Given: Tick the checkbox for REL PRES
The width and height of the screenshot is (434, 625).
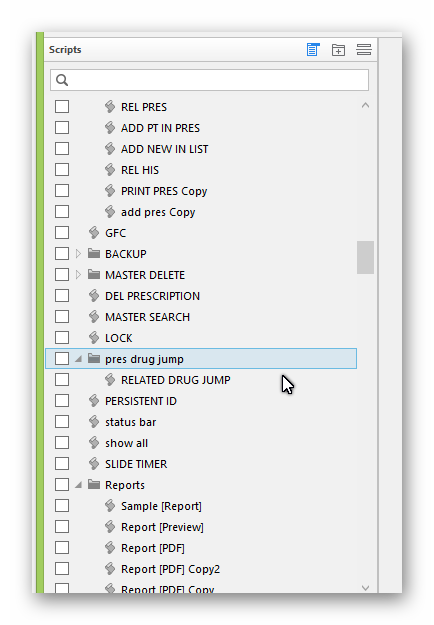Looking at the screenshot, I should (x=62, y=107).
